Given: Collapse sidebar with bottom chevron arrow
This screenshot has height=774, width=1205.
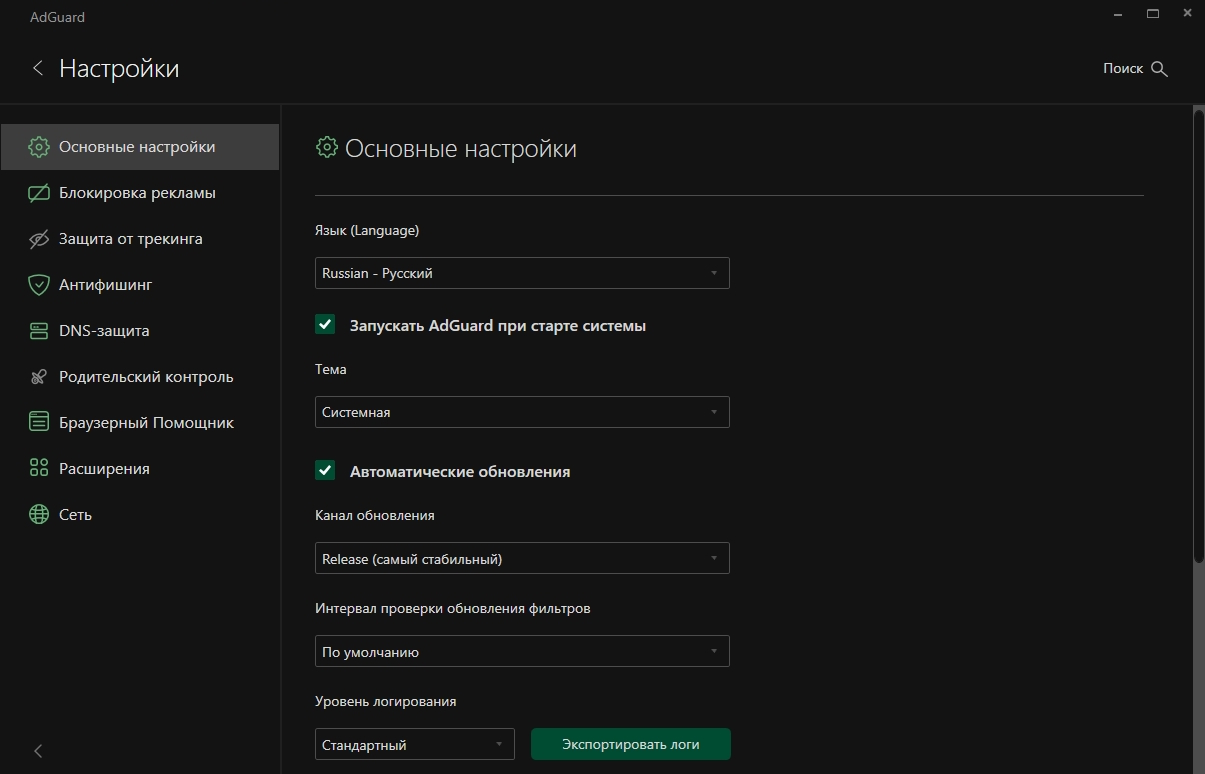Looking at the screenshot, I should 38,751.
